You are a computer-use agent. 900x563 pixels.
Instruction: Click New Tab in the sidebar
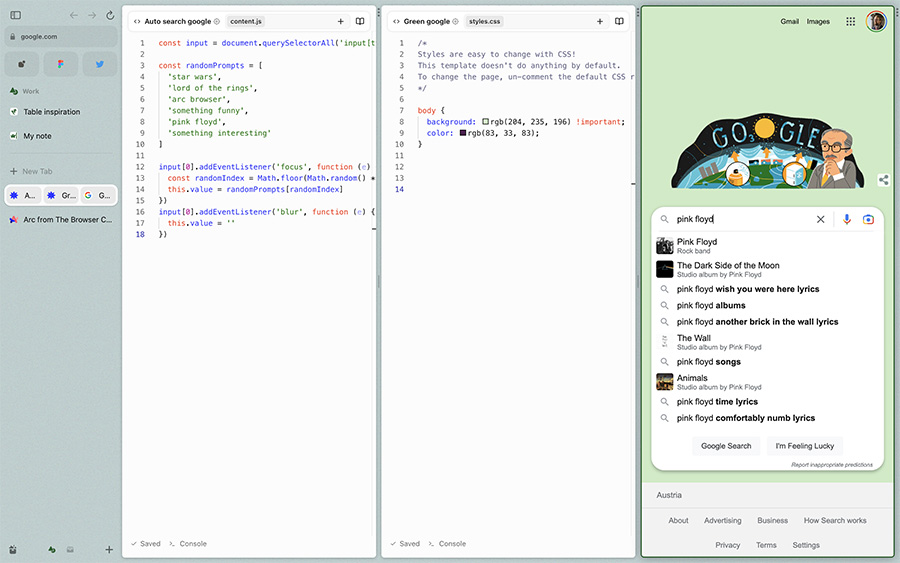pos(61,171)
